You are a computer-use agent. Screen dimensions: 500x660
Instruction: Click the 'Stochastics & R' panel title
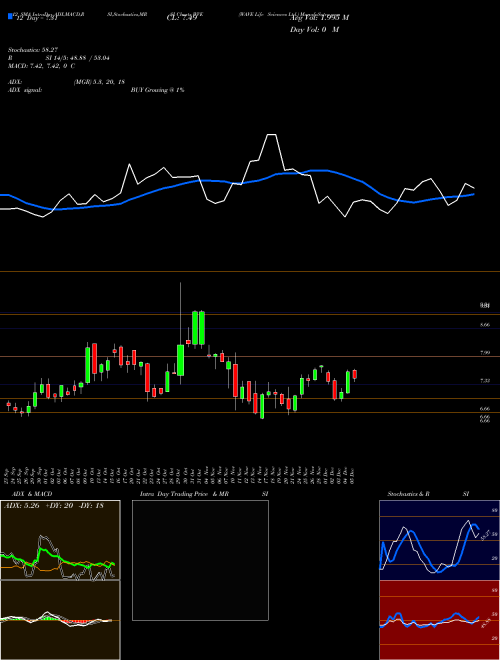click(408, 494)
